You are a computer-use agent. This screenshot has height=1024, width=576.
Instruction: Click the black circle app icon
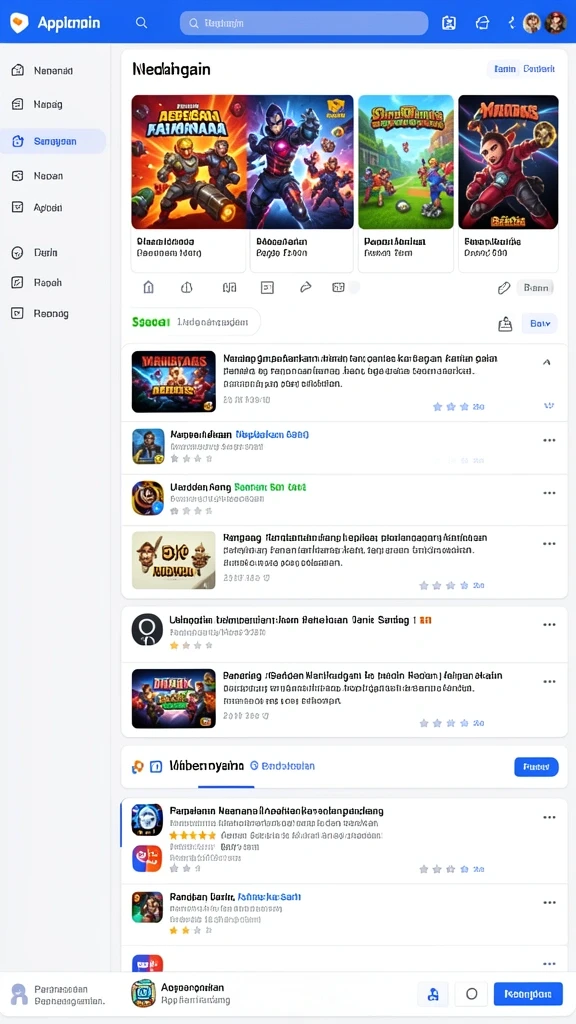click(x=148, y=630)
